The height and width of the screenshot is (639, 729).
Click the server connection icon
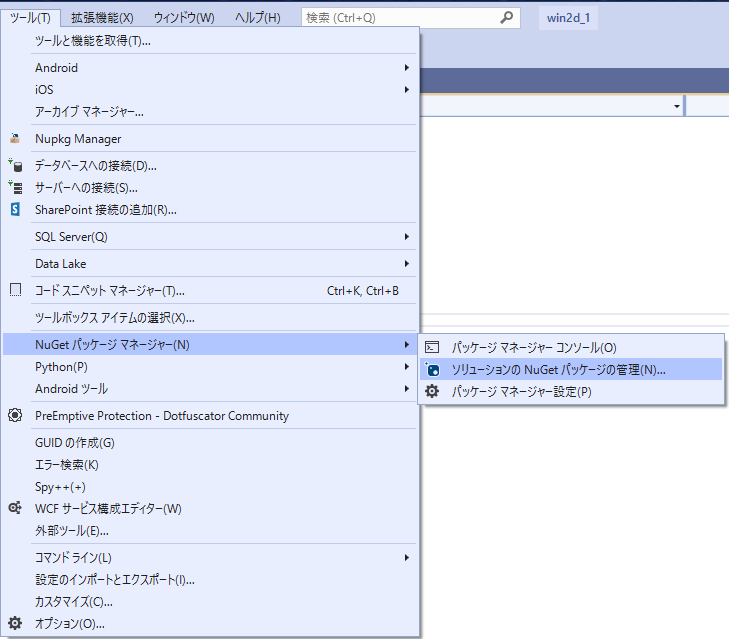(15, 187)
